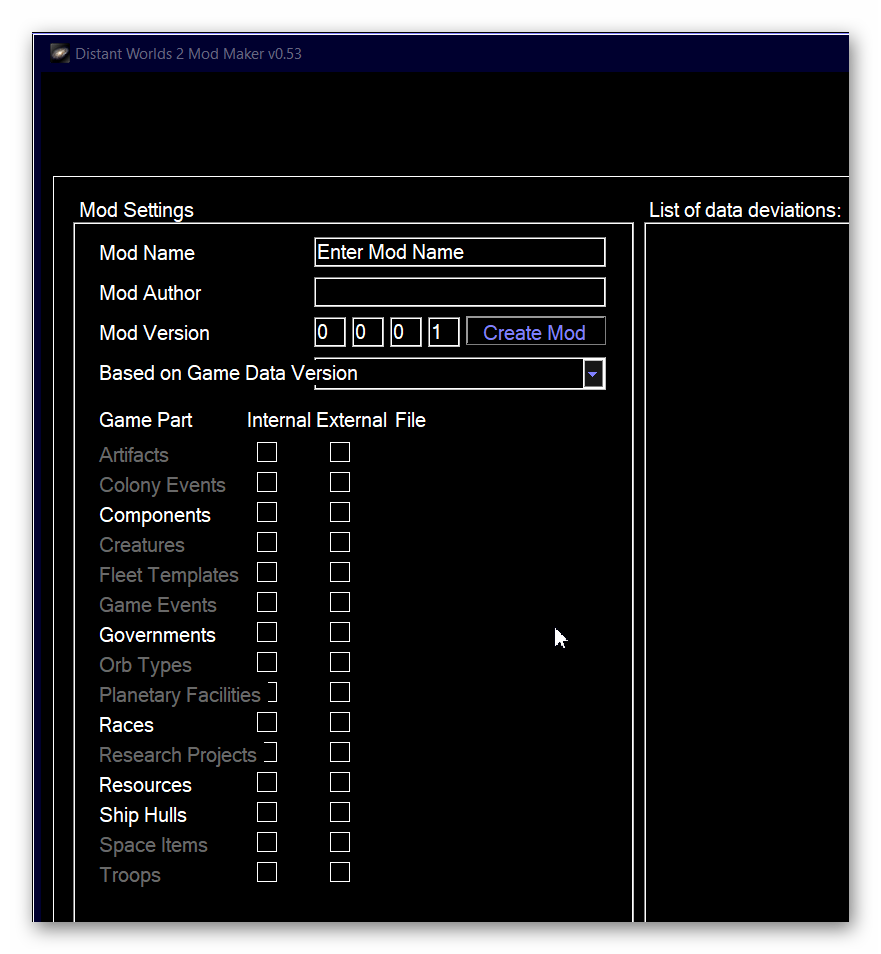Enable Internal checkbox for Planetary Facilities
The height and width of the screenshot is (954, 881).
[x=271, y=692]
